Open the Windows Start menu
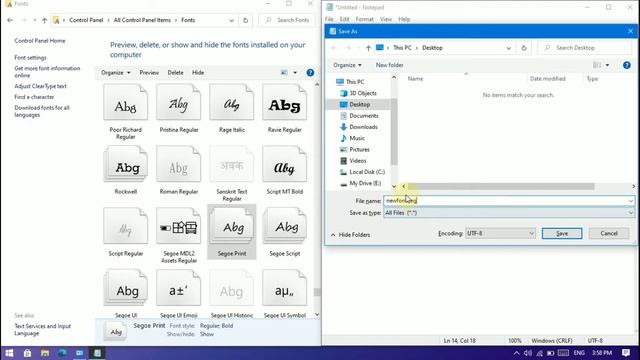 pos(9,353)
